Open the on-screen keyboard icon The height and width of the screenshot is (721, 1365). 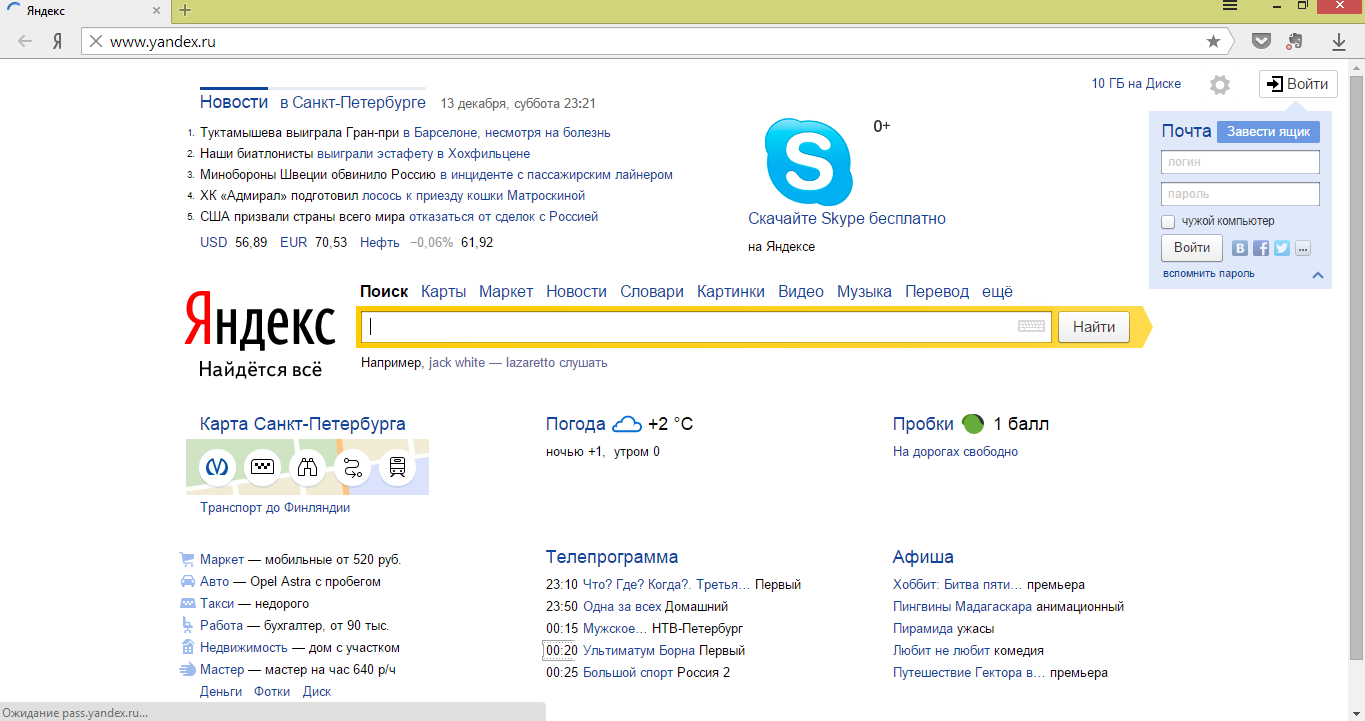coord(1031,326)
